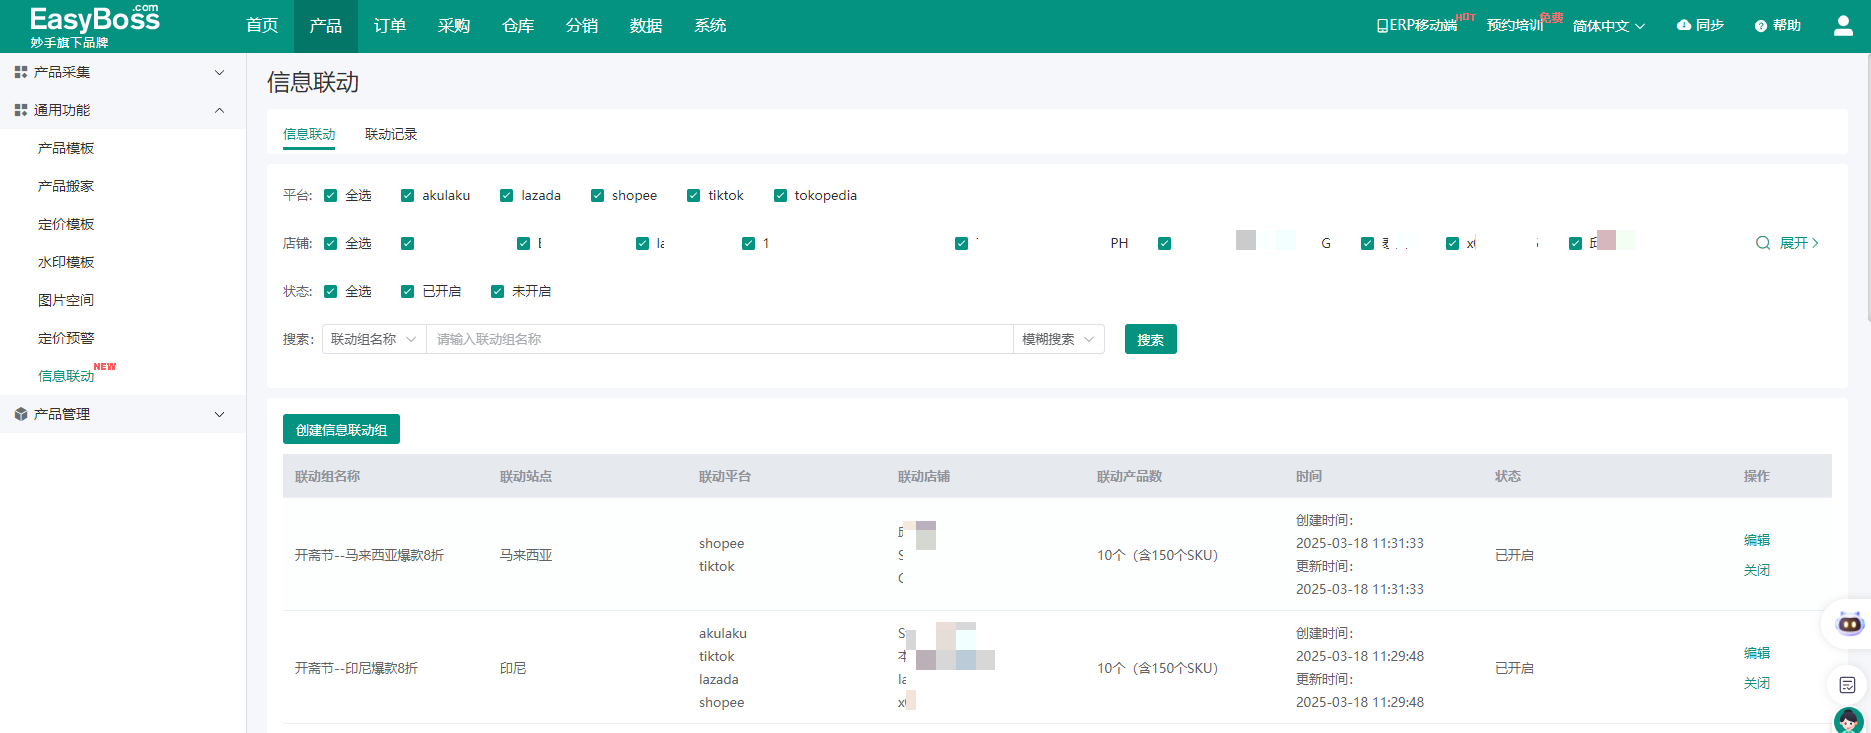The width and height of the screenshot is (1871, 733).
Task: Click the floating feedback form icon
Action: coord(1847,685)
